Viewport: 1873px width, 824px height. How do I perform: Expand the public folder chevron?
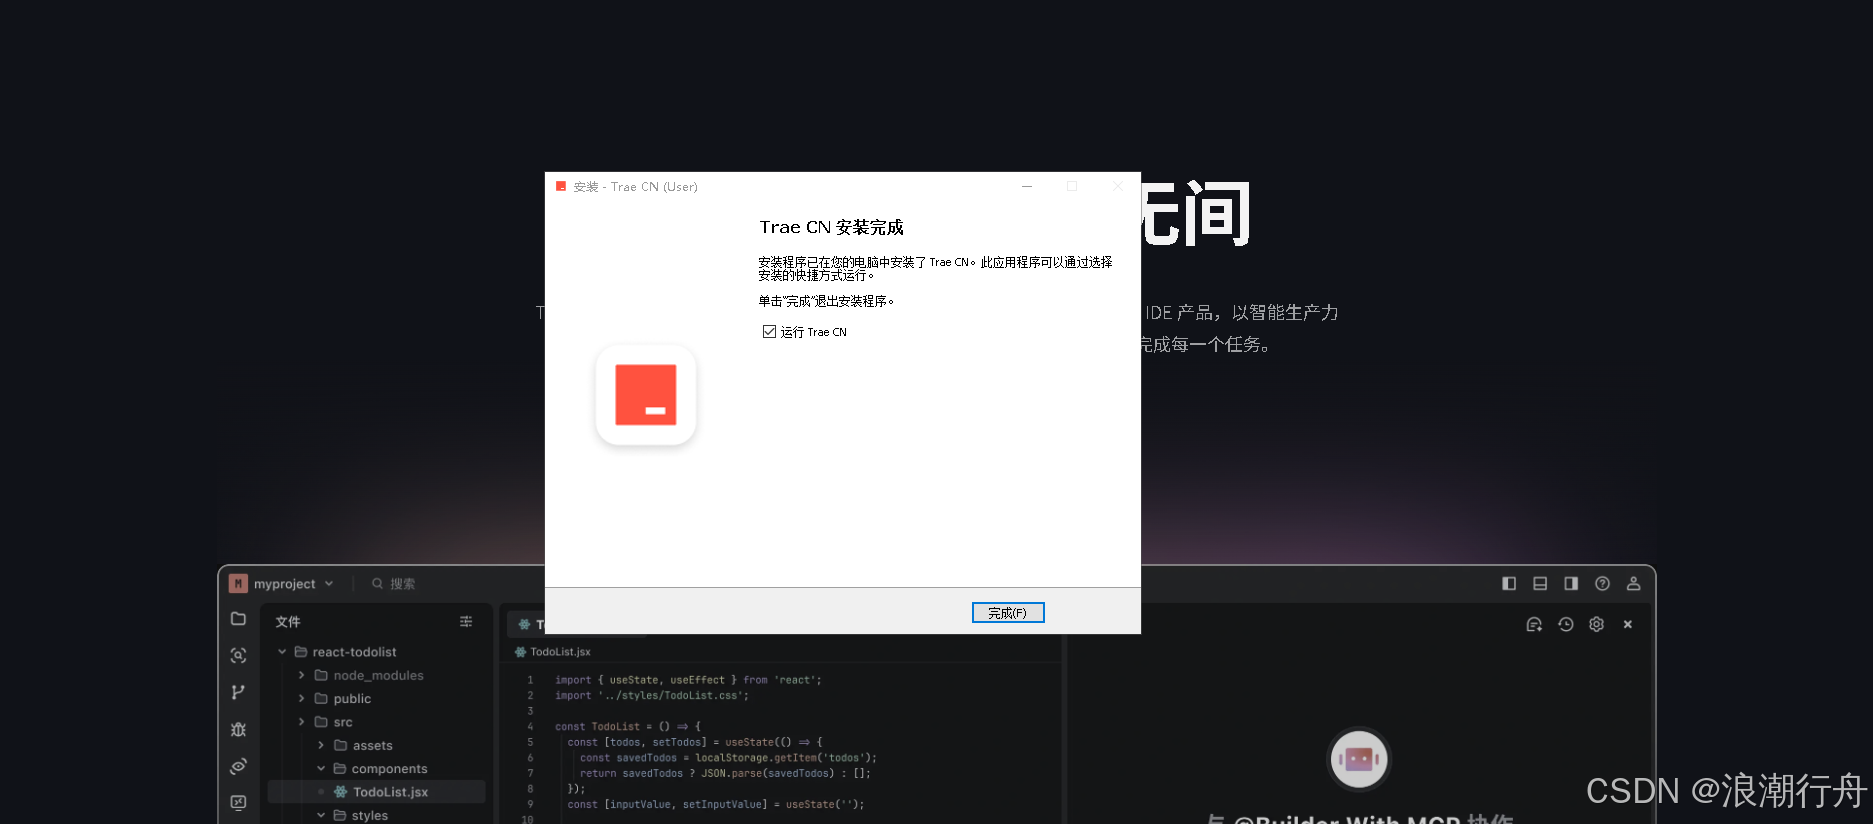click(301, 699)
